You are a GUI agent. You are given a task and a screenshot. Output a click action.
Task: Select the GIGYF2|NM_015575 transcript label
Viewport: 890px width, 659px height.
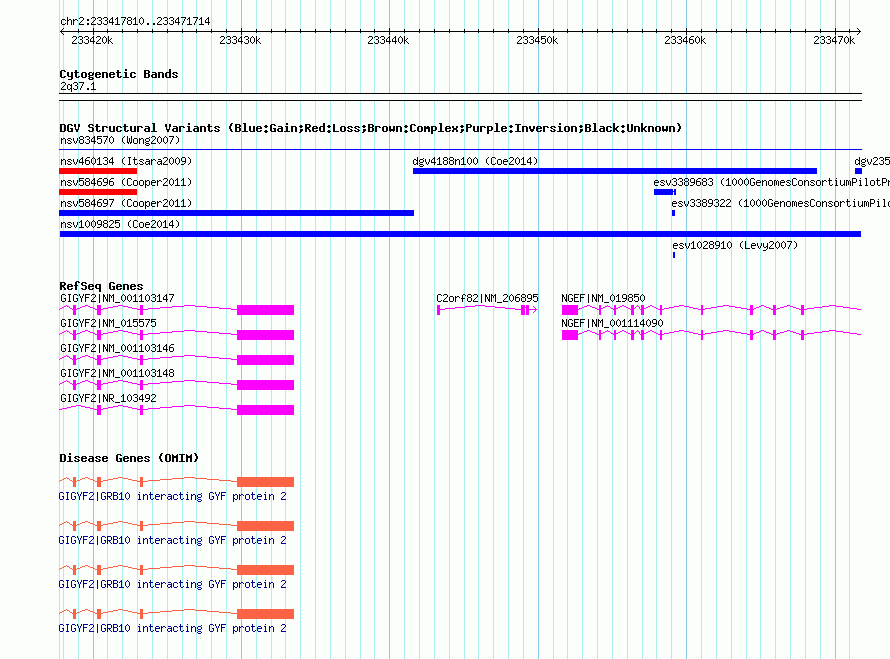click(108, 323)
